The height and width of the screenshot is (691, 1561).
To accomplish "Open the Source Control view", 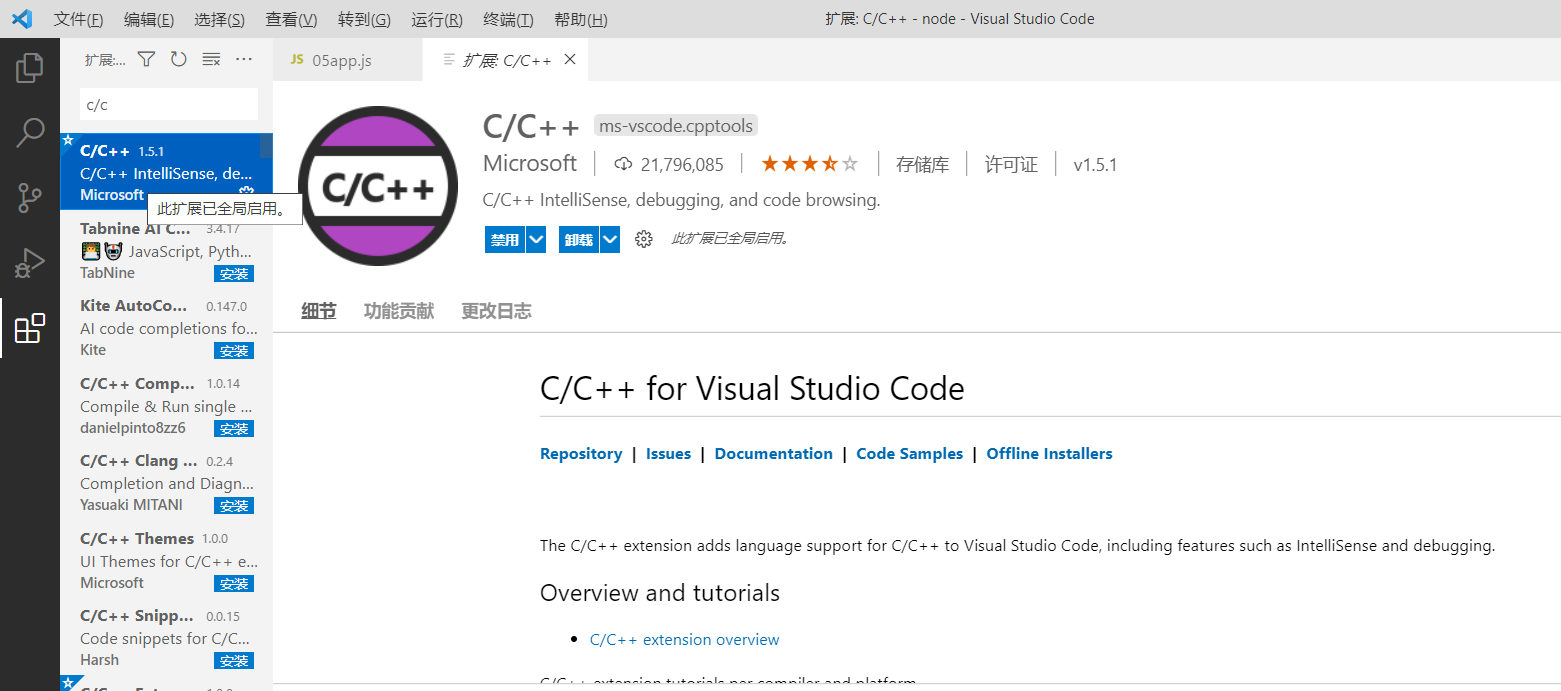I will pyautogui.click(x=30, y=197).
